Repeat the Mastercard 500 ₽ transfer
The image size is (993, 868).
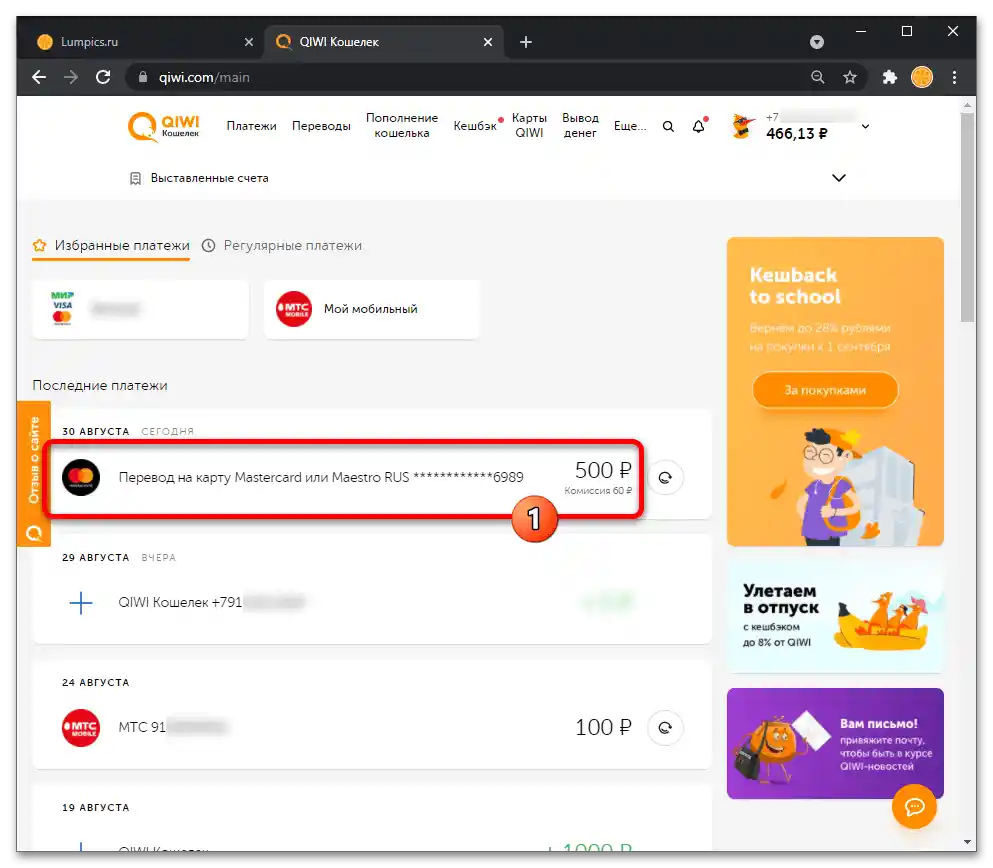[x=665, y=477]
